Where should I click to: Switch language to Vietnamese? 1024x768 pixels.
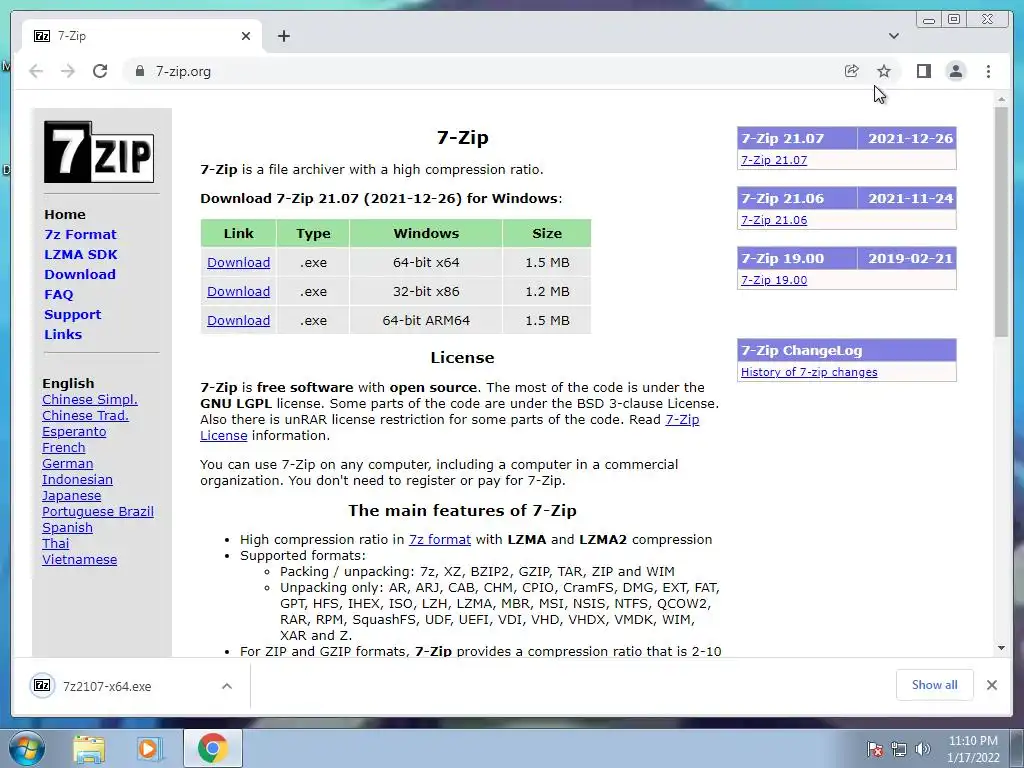79,560
